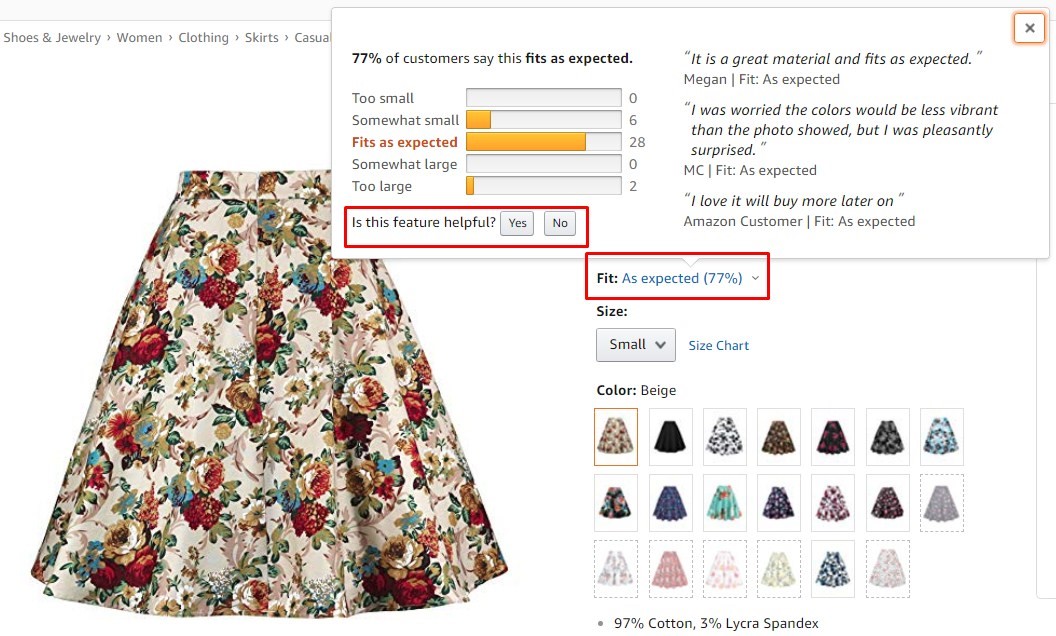Expand the Fit: As expected dropdown
Screen dimensions: 1056x636
click(x=678, y=277)
